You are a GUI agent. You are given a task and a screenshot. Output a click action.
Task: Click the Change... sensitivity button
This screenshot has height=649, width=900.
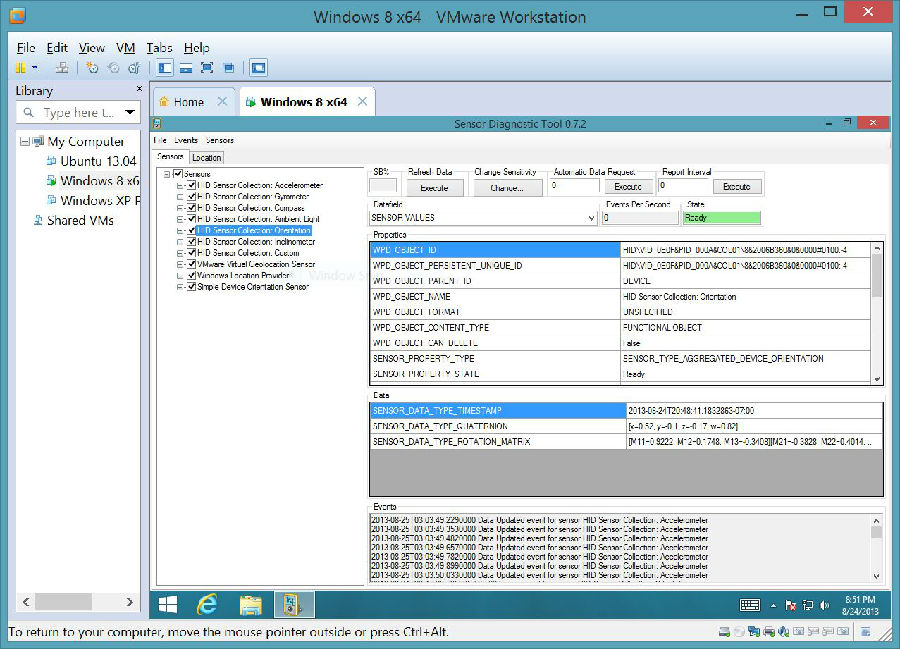tap(507, 187)
